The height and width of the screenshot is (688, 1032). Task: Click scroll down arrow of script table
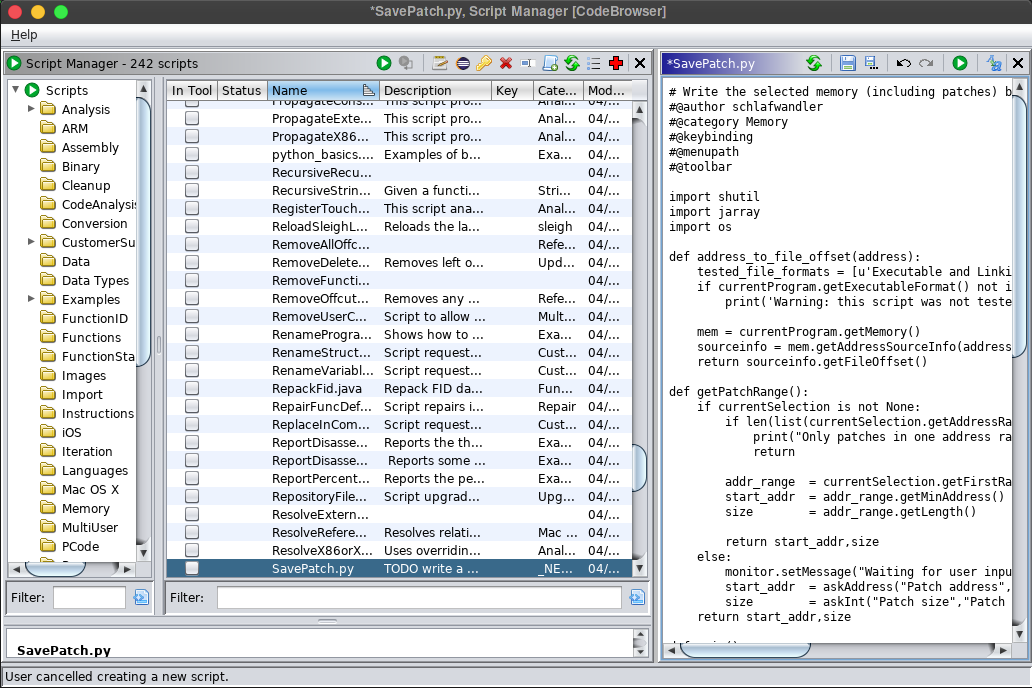pos(638,568)
